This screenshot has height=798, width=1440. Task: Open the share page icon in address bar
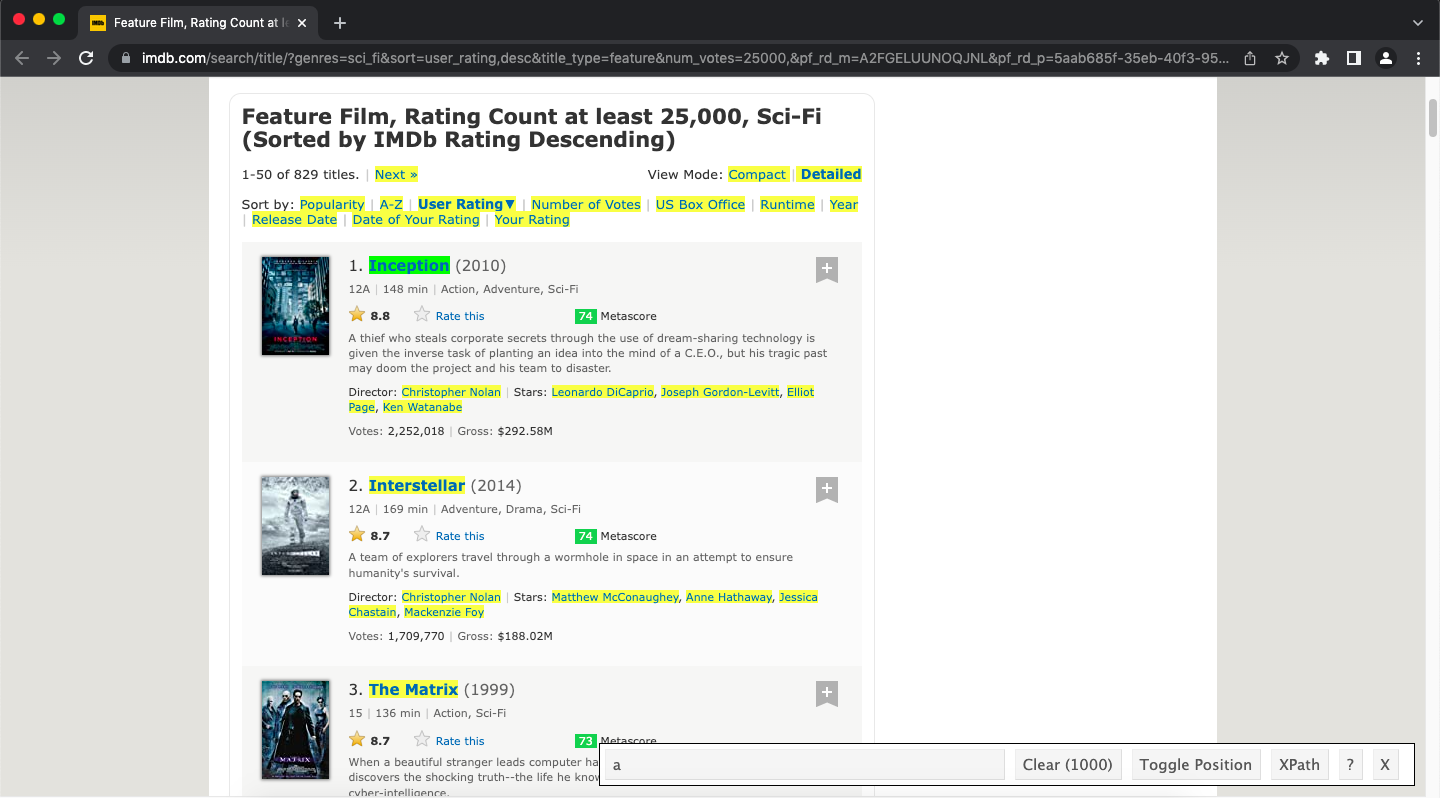[x=1250, y=58]
